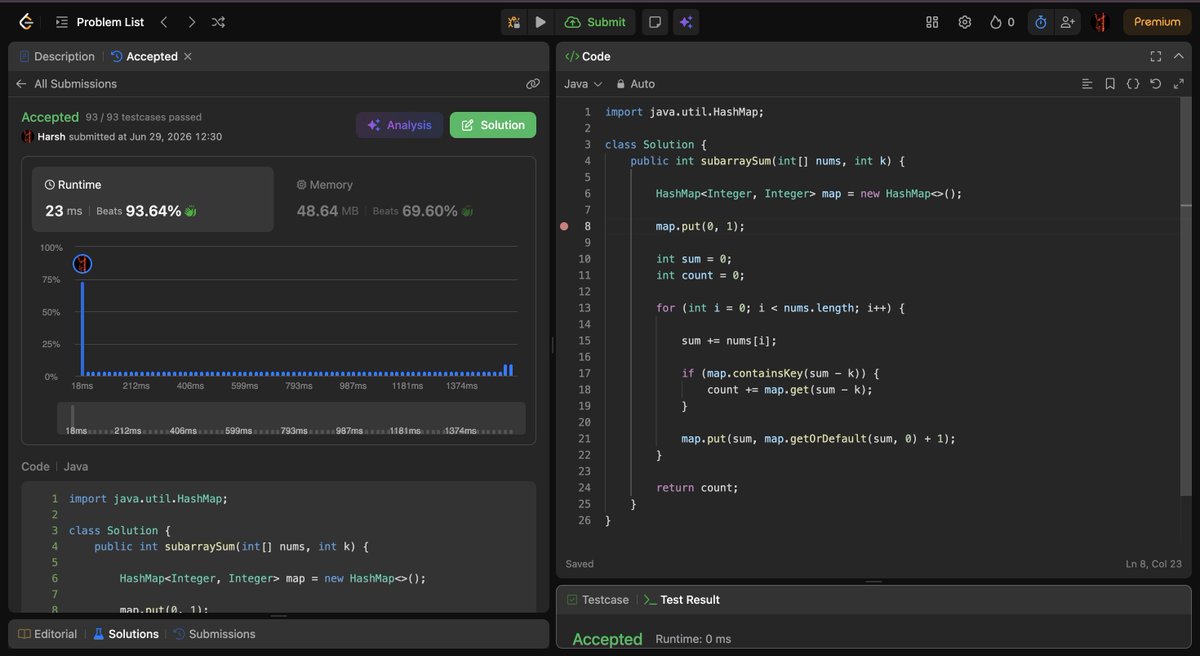
Task: Click the debug icon in top toolbar
Action: (x=514, y=22)
